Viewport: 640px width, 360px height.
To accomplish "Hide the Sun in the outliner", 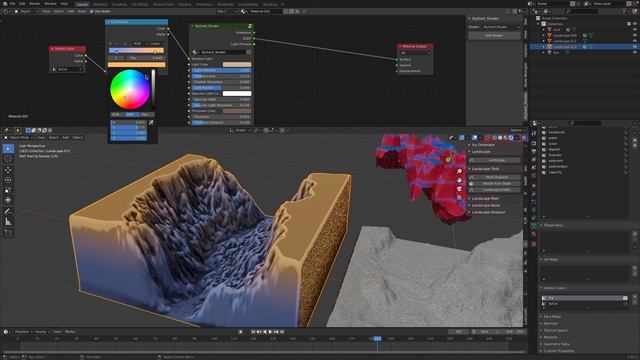I will pyautogui.click(x=634, y=52).
